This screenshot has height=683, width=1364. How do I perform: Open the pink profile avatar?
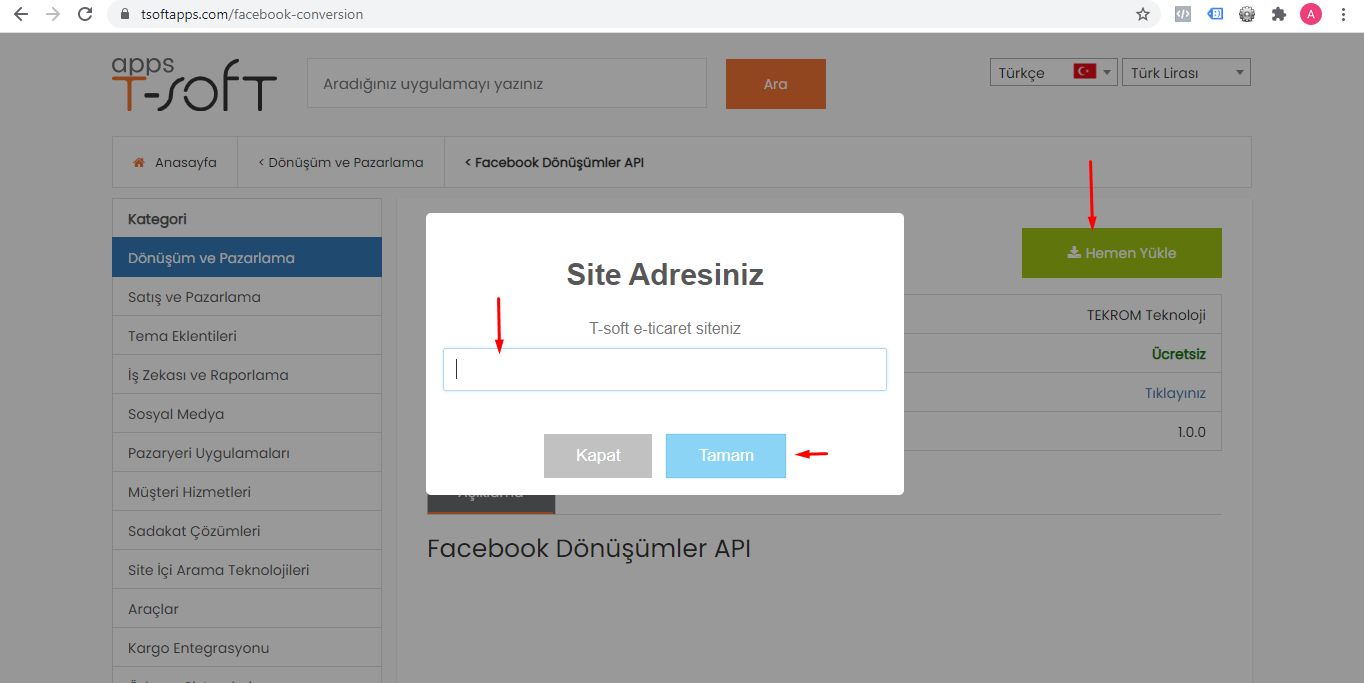pyautogui.click(x=1310, y=15)
